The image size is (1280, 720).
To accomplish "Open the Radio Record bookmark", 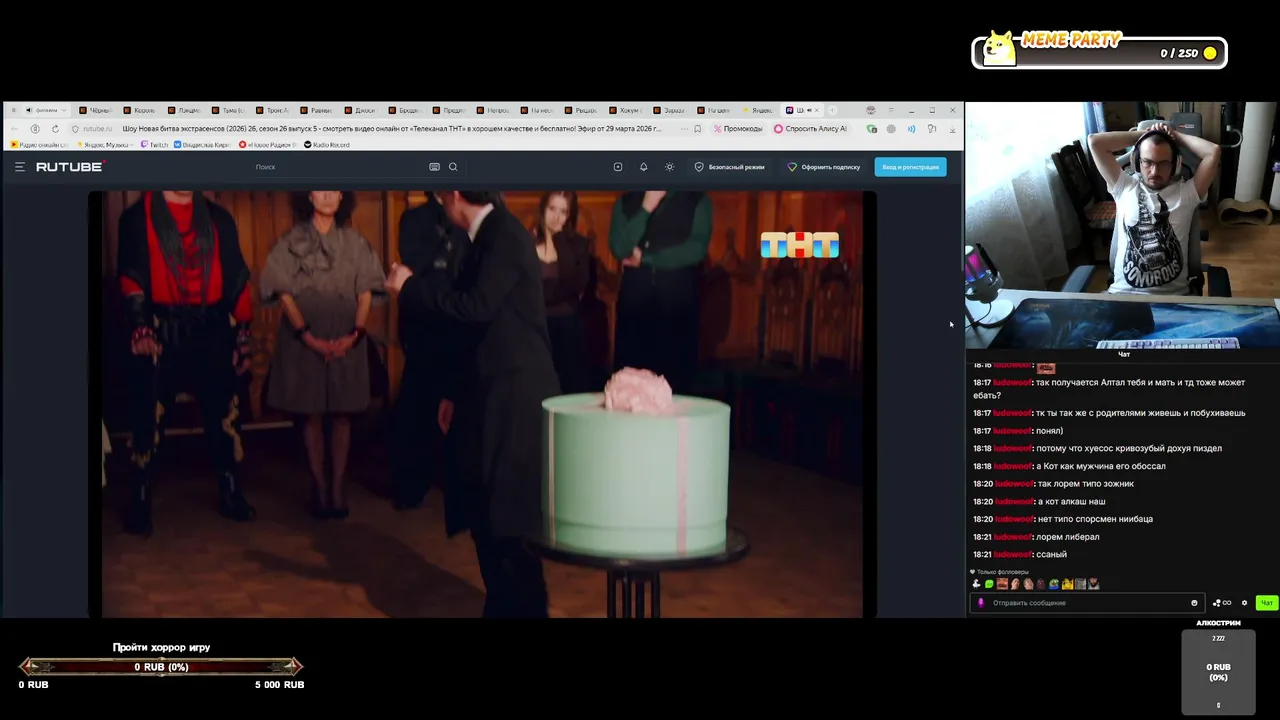I will click(x=327, y=145).
